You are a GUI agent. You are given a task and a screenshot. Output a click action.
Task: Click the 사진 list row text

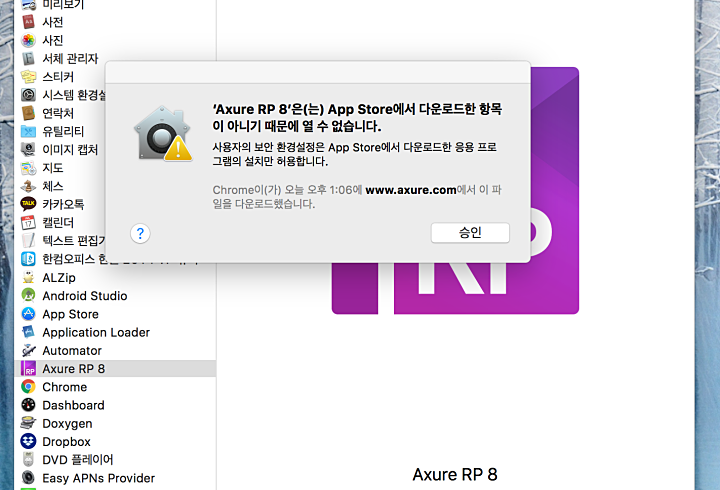coord(53,40)
